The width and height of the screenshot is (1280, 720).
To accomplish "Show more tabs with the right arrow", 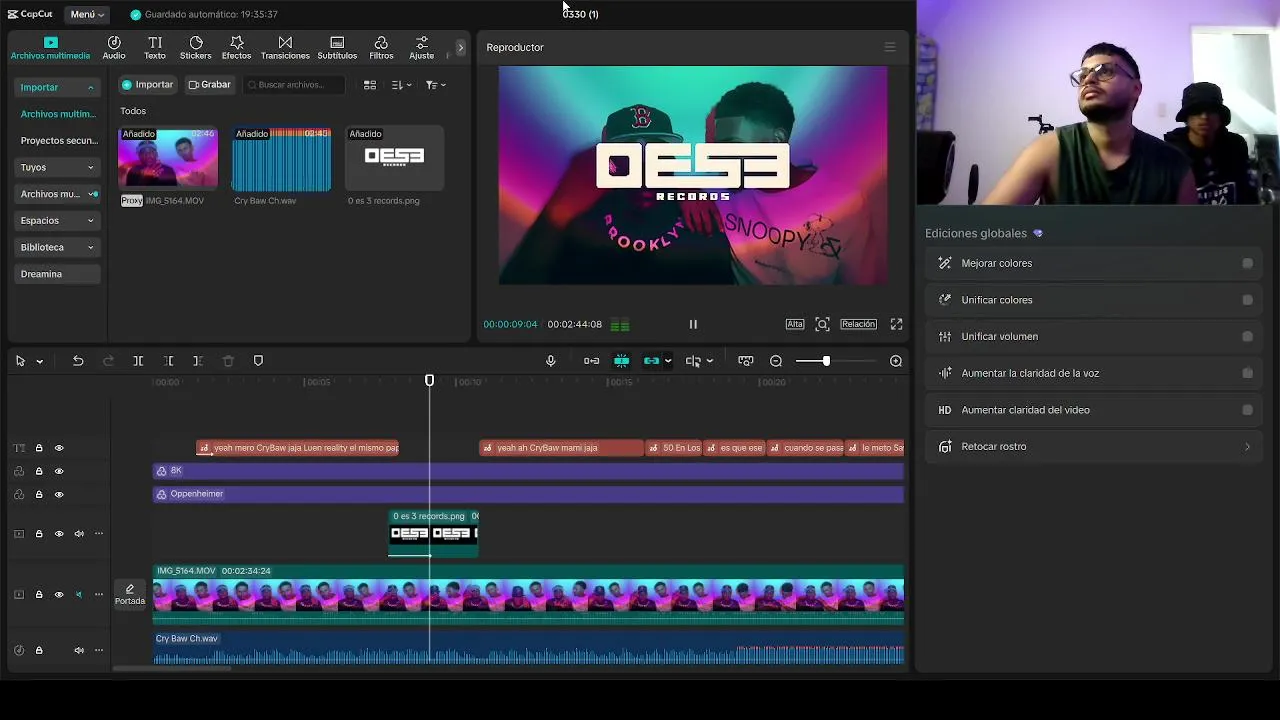I will tap(460, 47).
